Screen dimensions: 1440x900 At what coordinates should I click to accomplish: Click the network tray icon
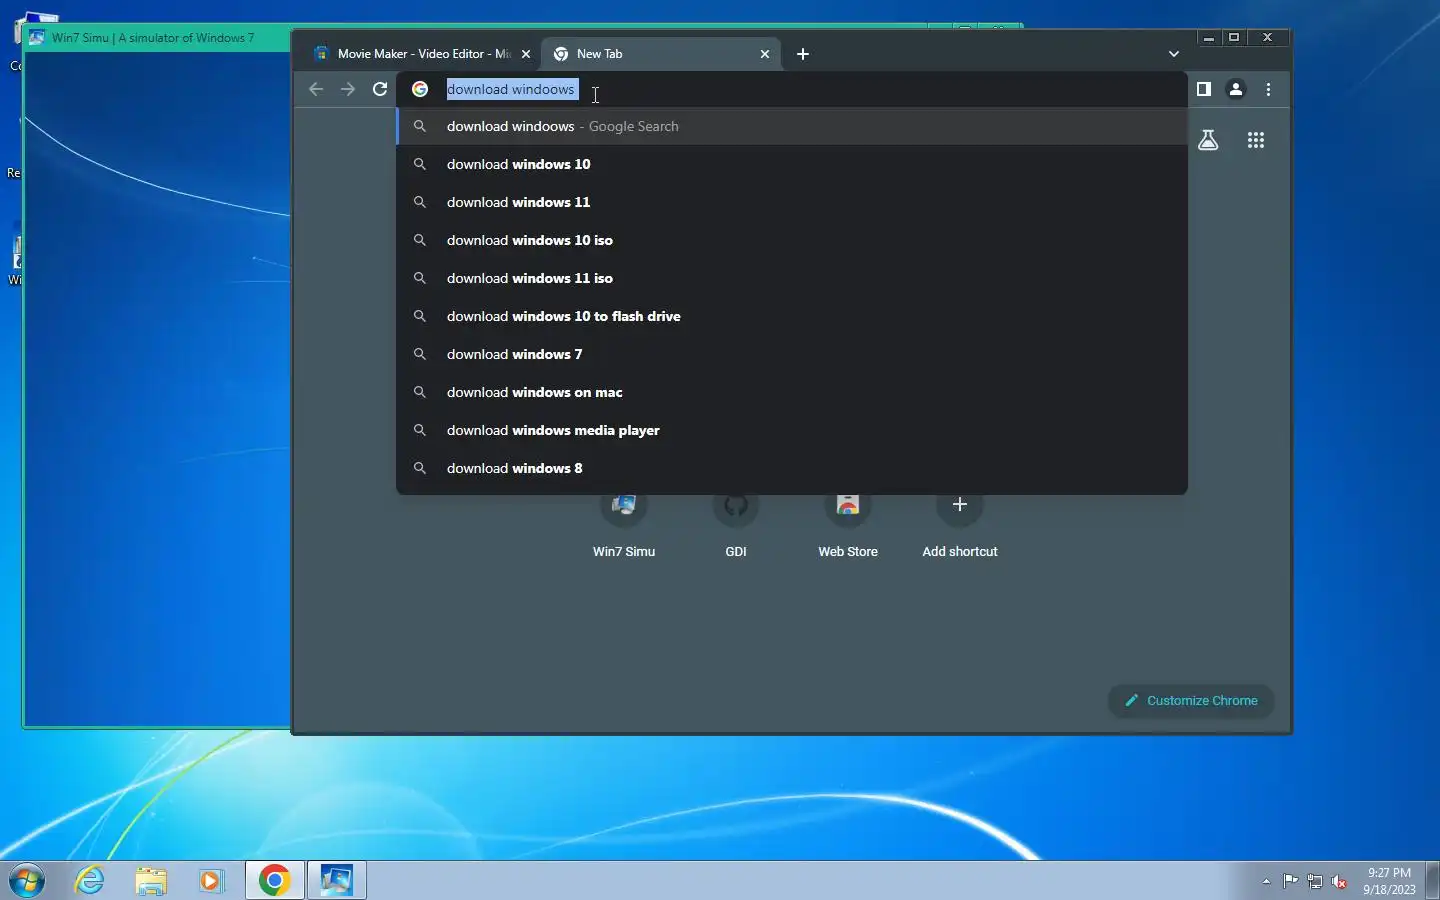tap(1315, 882)
